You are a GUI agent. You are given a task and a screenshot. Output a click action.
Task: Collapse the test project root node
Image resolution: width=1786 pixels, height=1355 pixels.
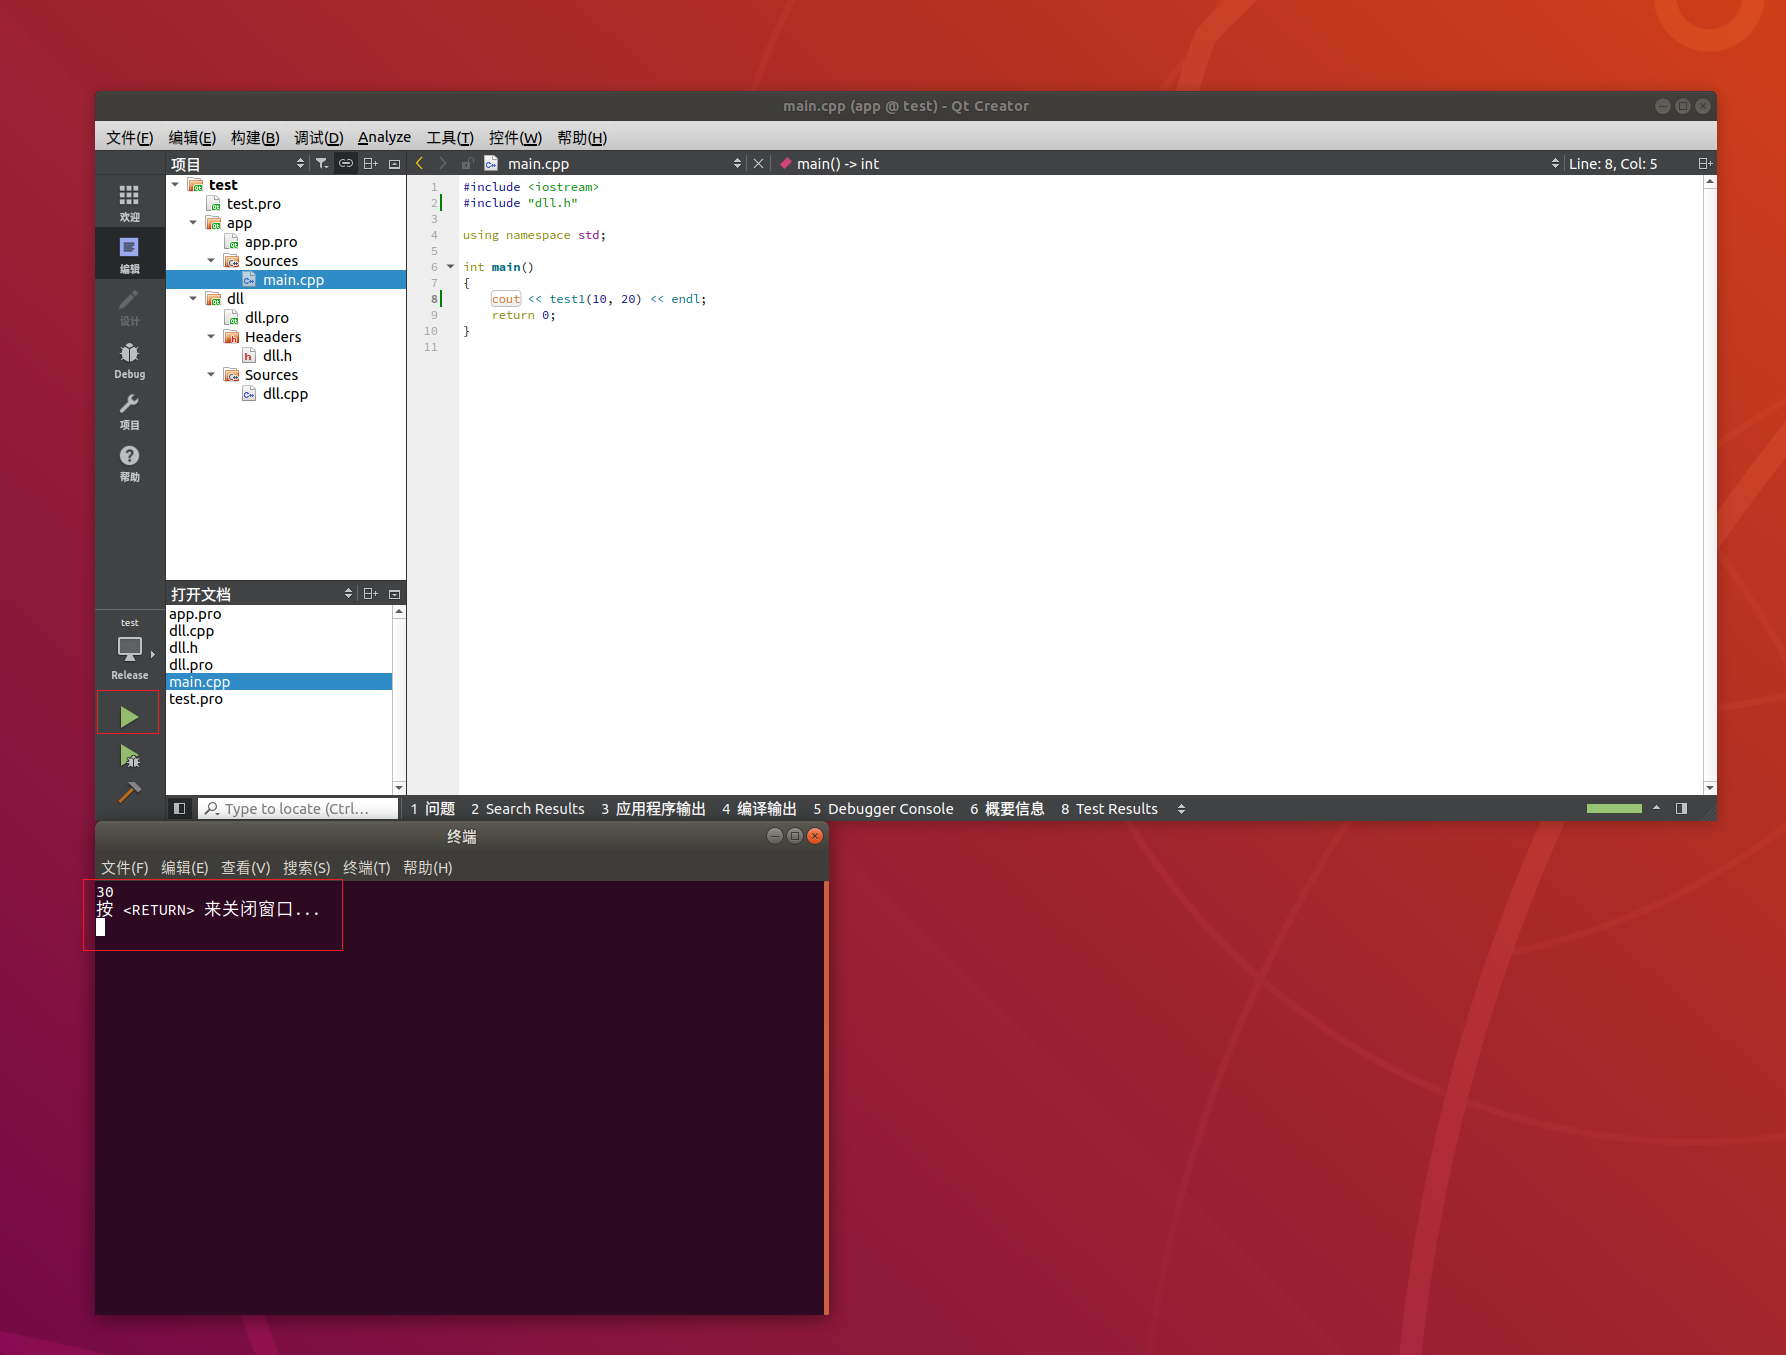[x=176, y=184]
